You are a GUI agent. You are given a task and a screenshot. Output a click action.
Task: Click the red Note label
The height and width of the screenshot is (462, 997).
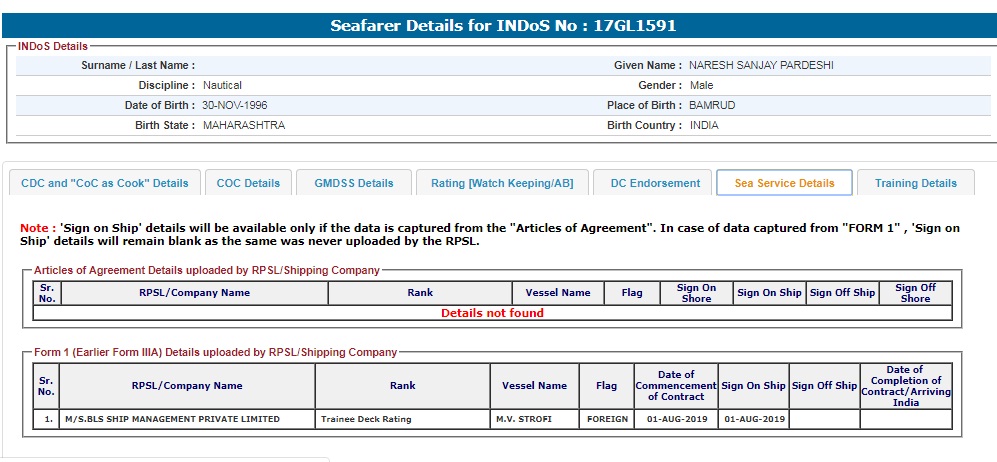(37, 228)
